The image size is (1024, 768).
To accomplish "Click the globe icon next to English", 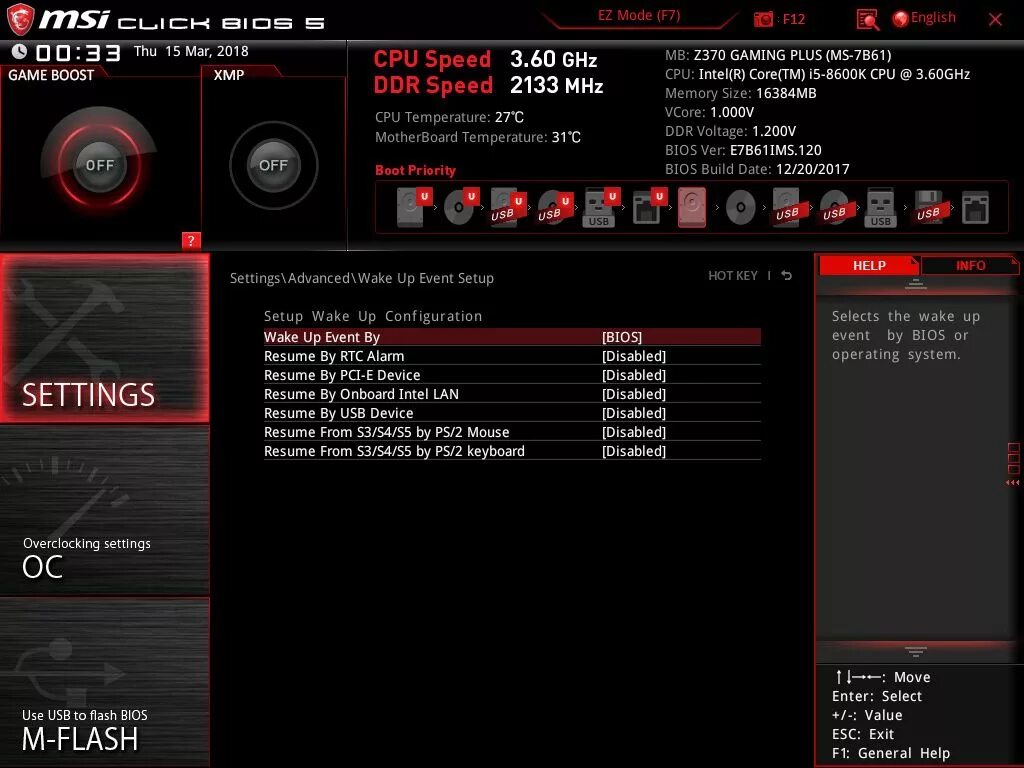I will coord(900,19).
